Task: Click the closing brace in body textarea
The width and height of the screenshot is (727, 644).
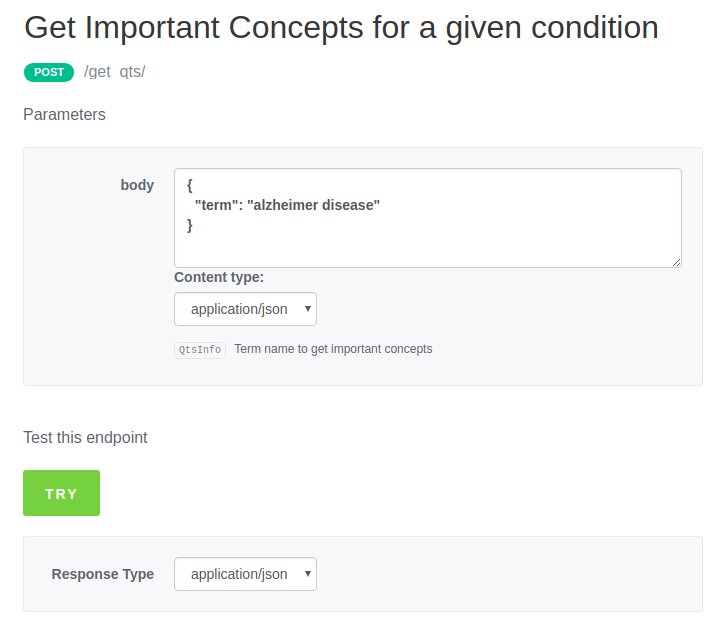Action: click(x=190, y=225)
